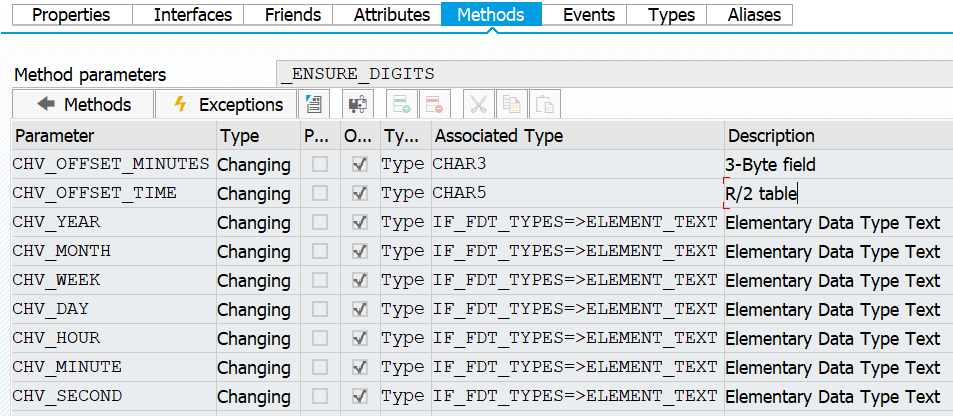The image size is (953, 416).
Task: Click the Typing method cell for CHV_DAY
Action: tap(405, 310)
